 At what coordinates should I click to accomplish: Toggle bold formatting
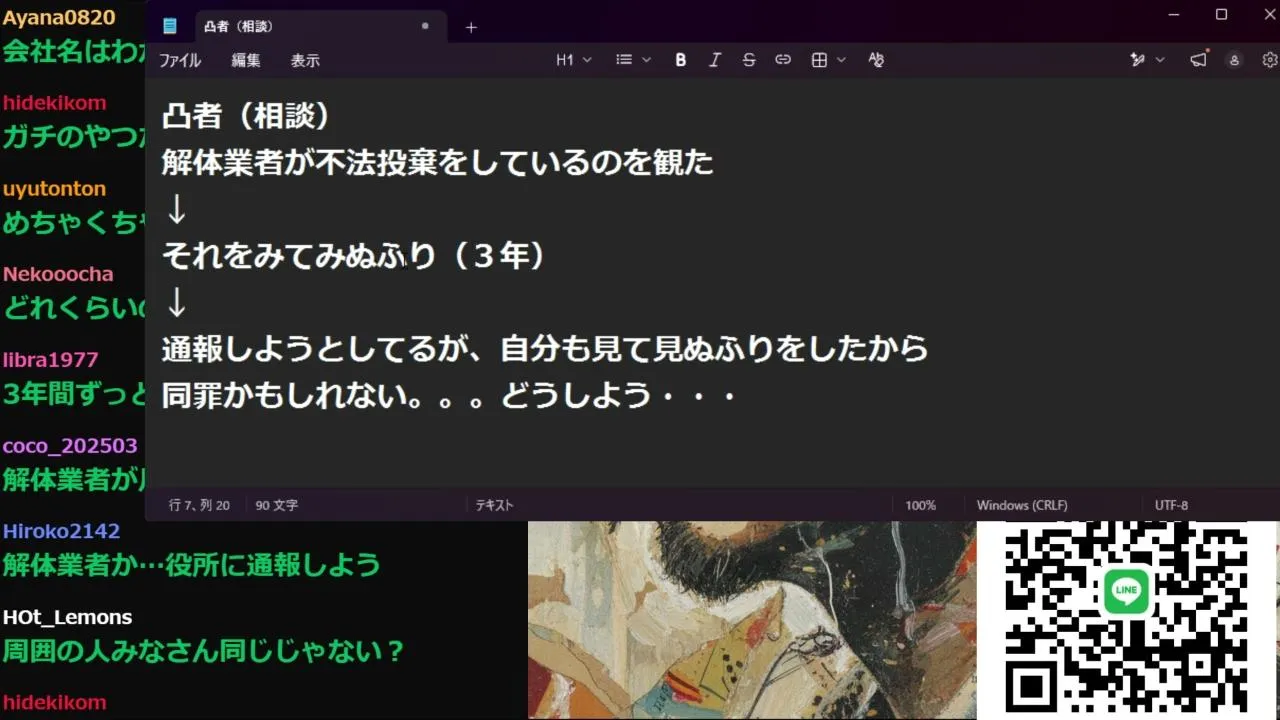(681, 60)
